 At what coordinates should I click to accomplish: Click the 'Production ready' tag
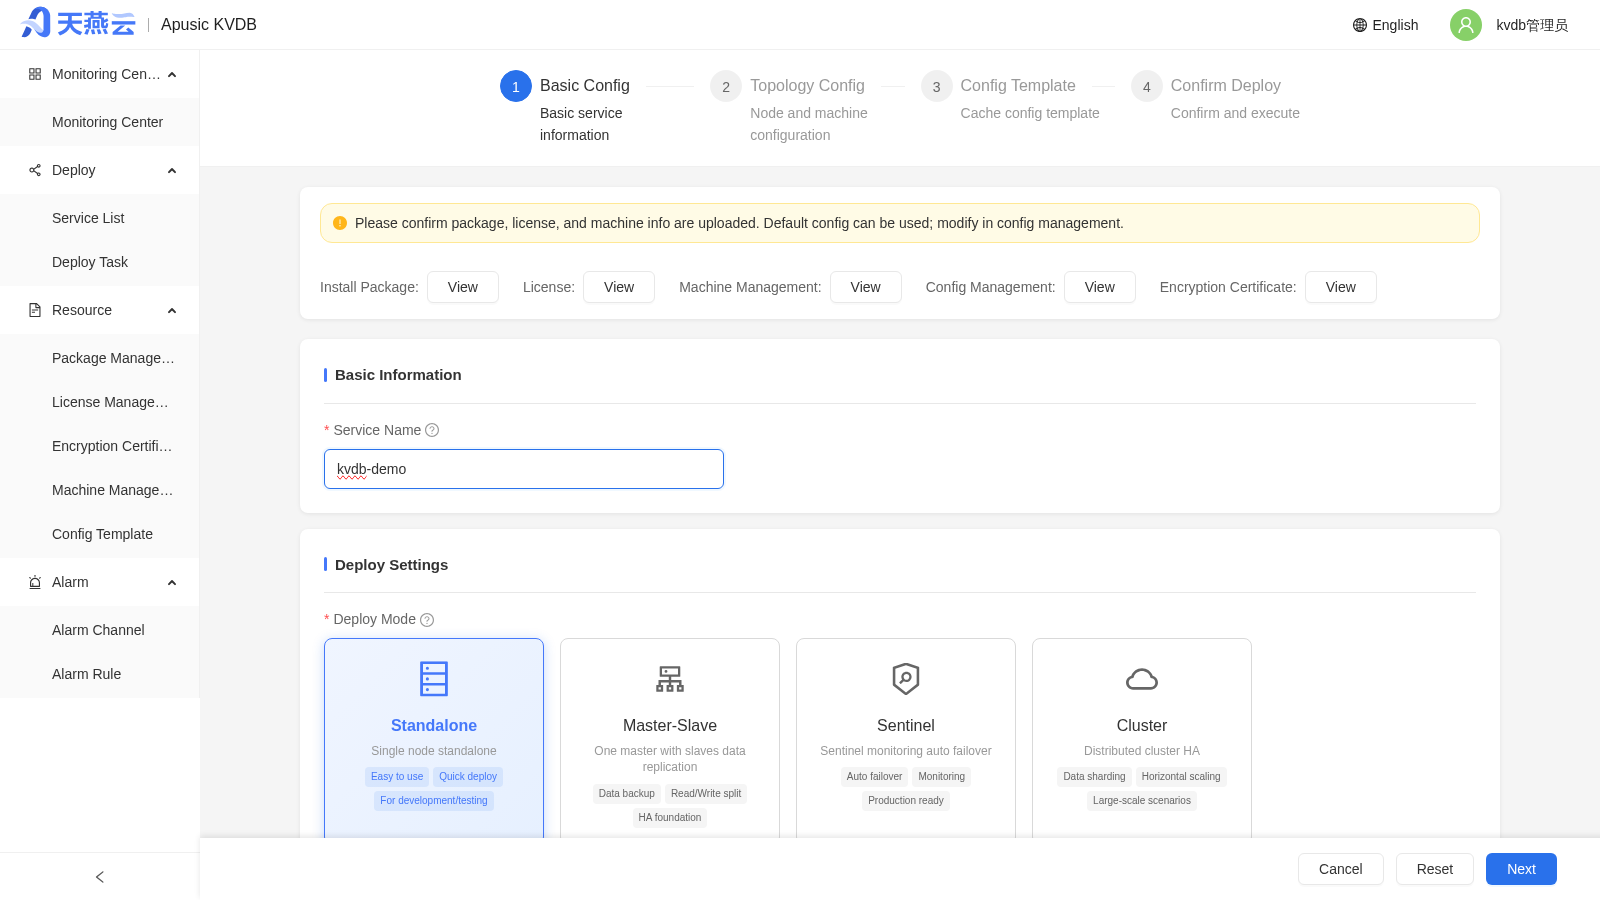[906, 801]
